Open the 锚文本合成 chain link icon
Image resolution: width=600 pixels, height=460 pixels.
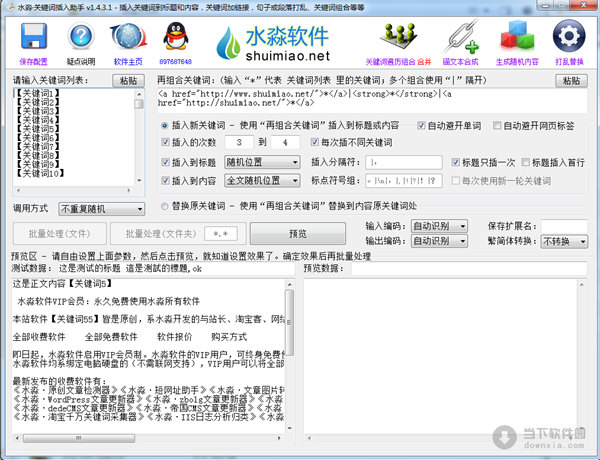coord(460,37)
